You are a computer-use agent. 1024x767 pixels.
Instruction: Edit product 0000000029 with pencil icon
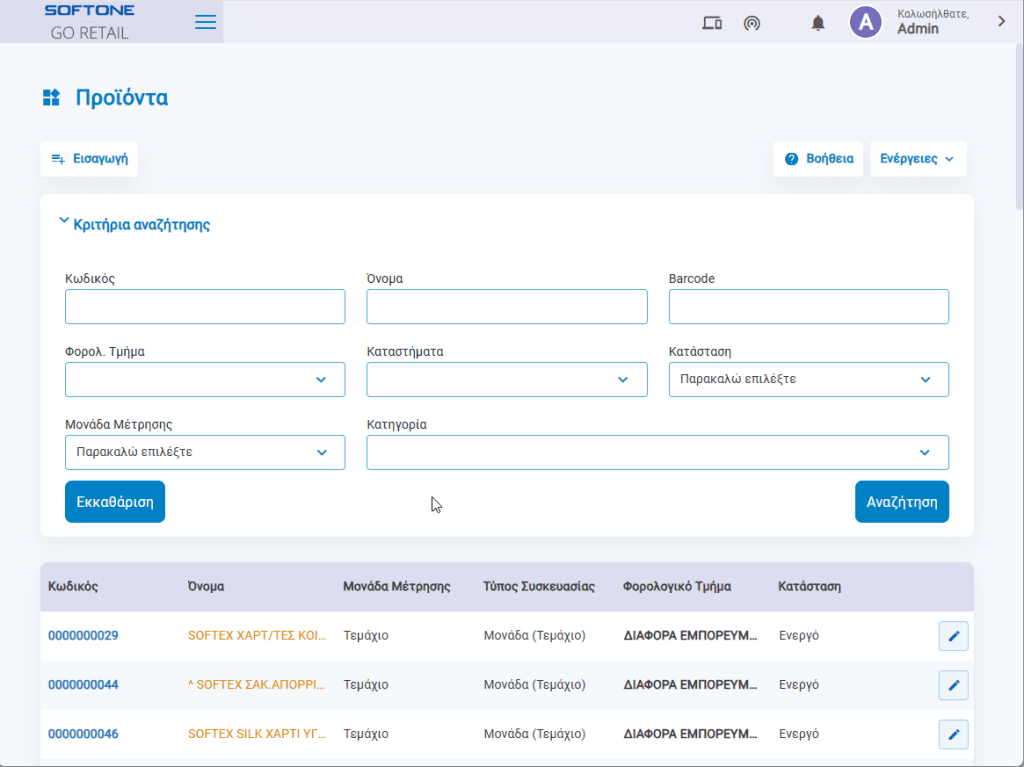[x=953, y=636]
